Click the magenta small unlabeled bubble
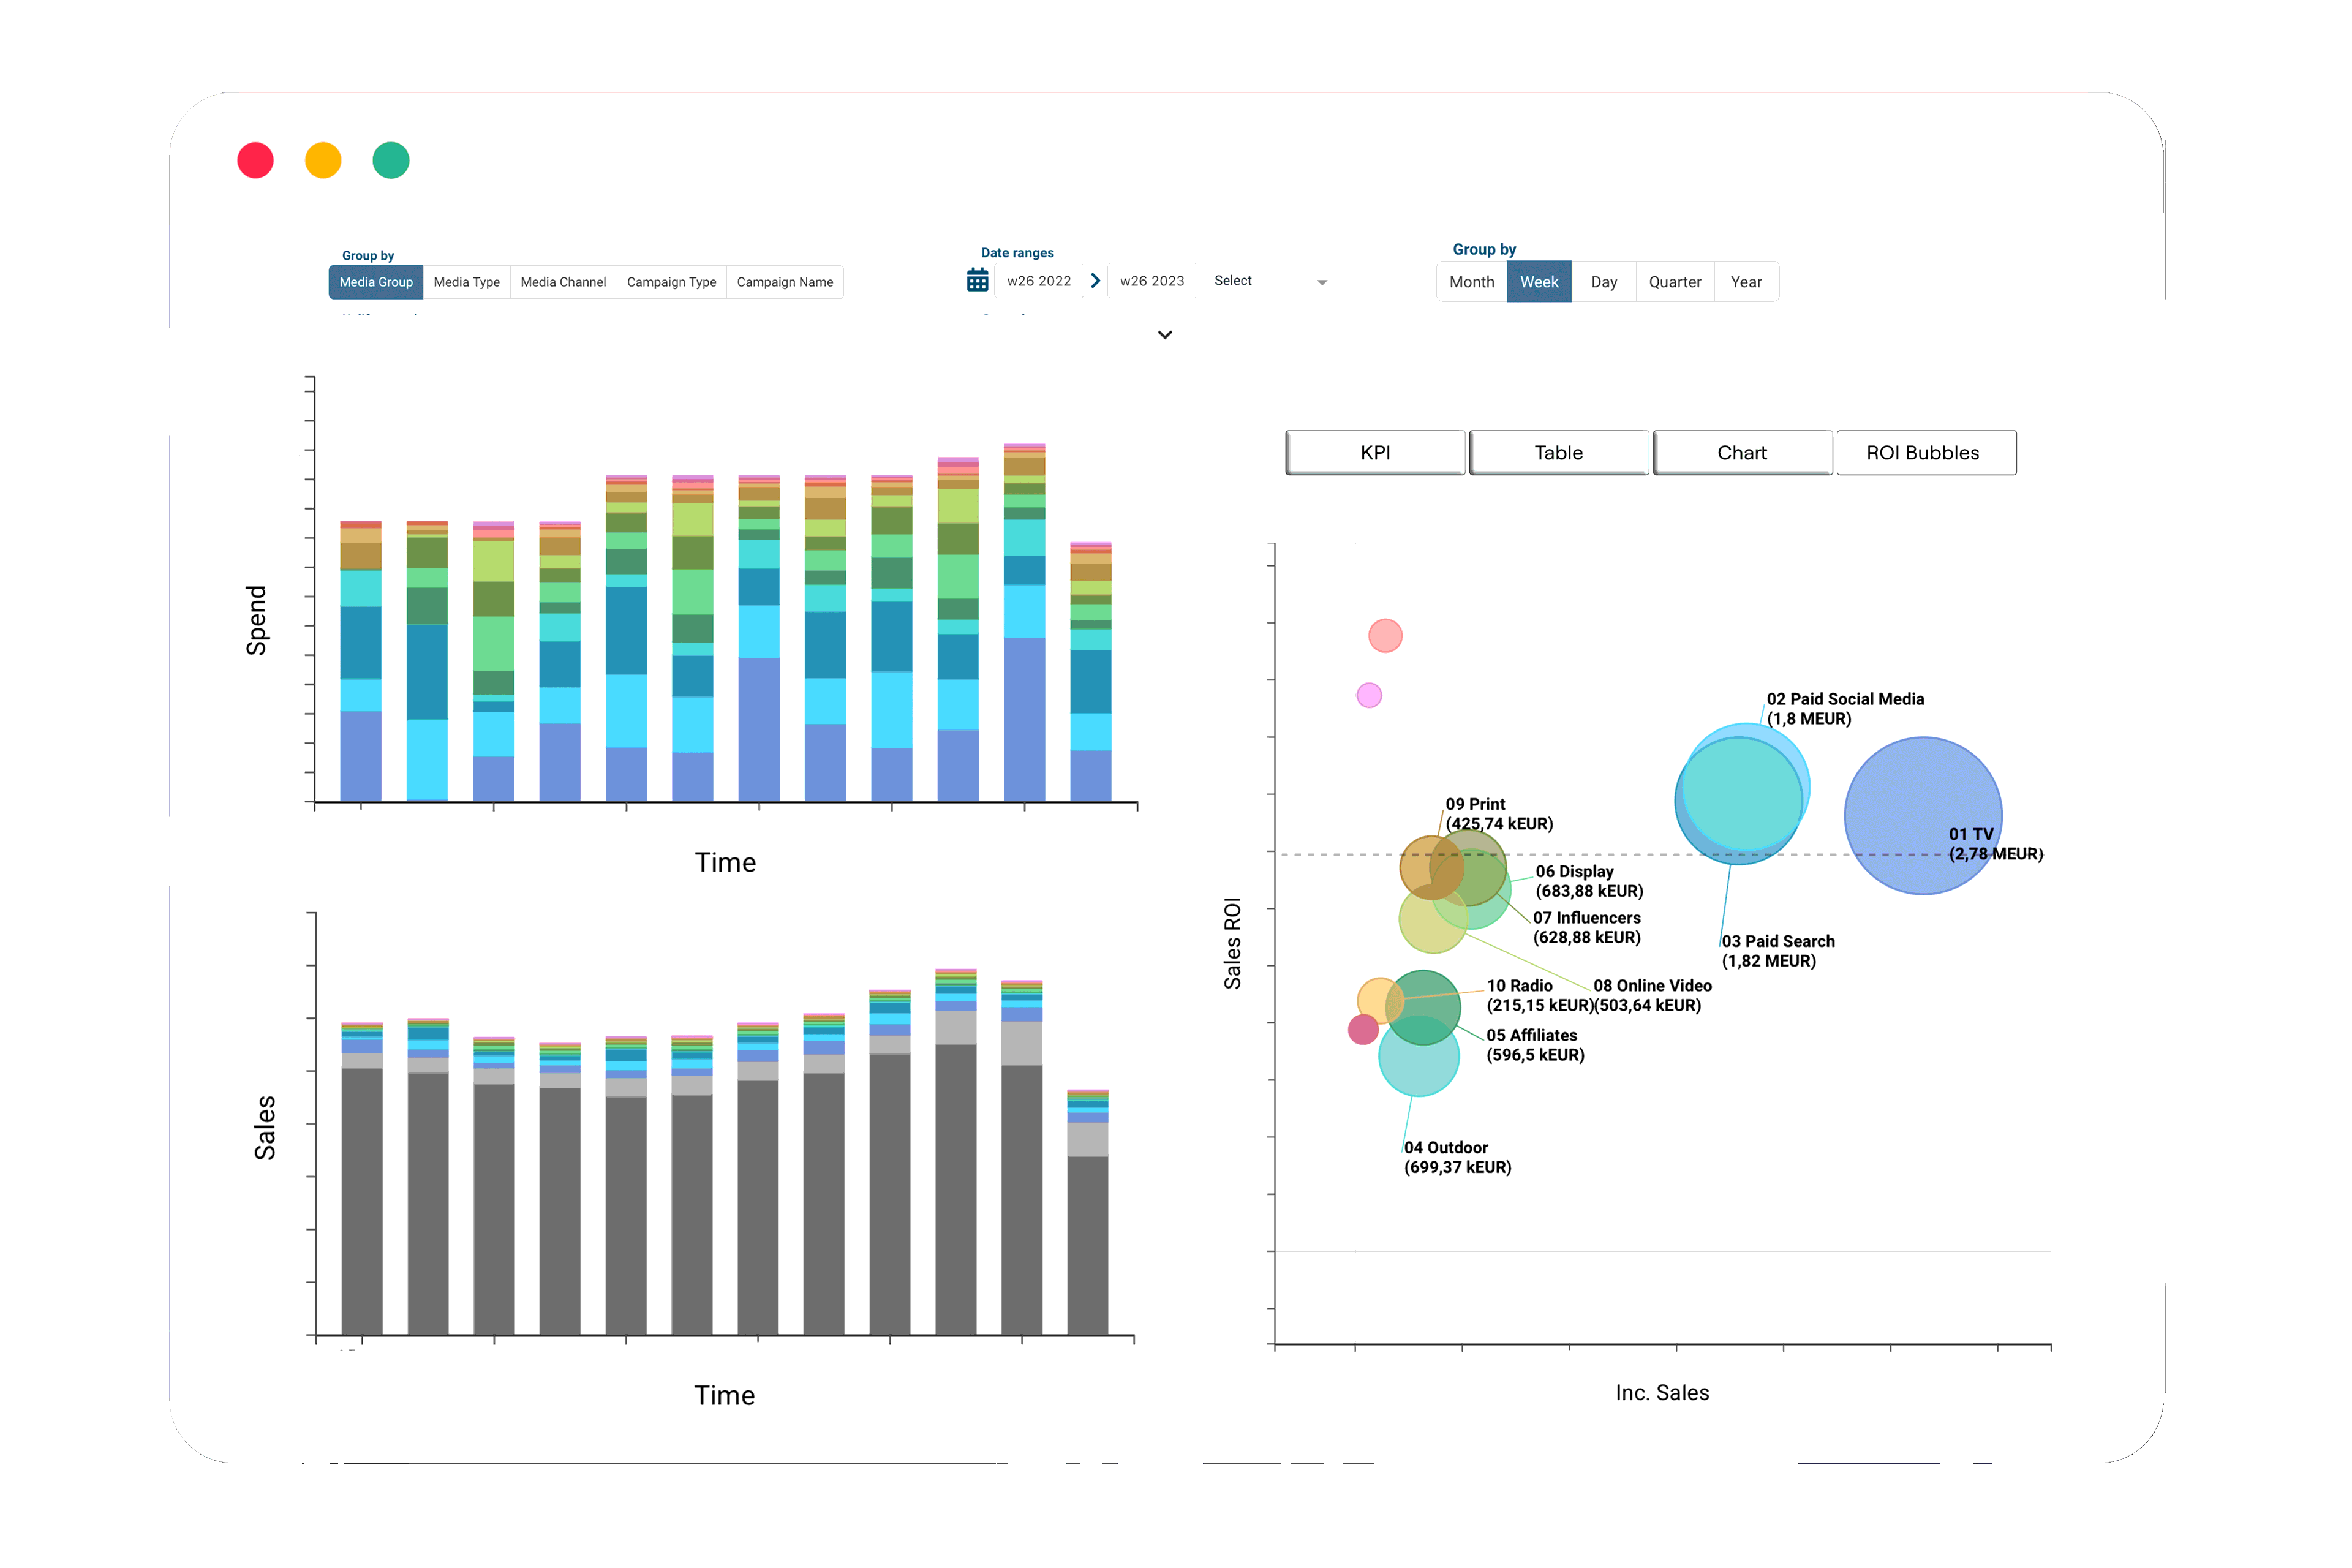 [1369, 695]
